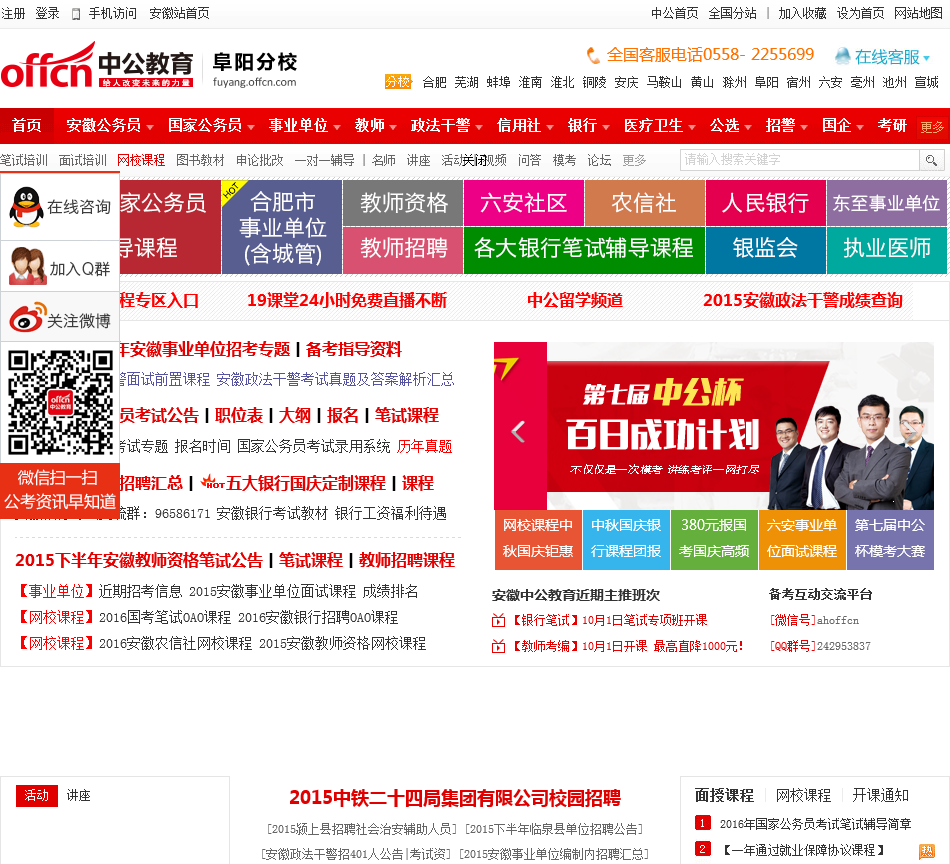950x864 pixels.
Task: Open the 考研 navigation item
Action: pyautogui.click(x=892, y=125)
